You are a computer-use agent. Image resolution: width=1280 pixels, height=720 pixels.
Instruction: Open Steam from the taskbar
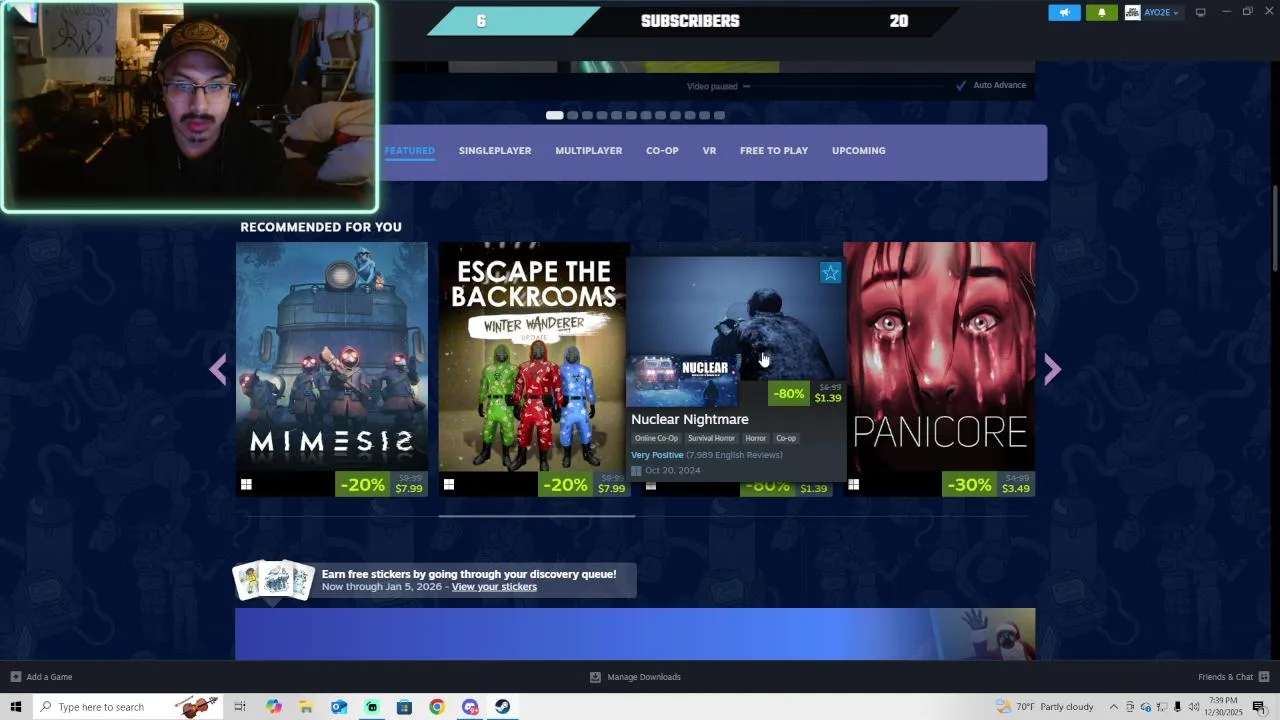[502, 707]
